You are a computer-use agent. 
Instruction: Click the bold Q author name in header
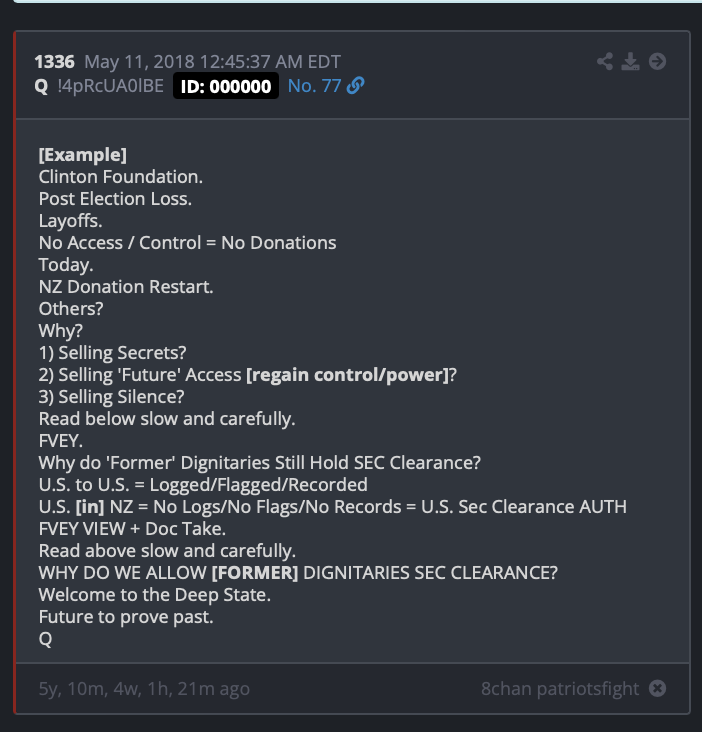(42, 86)
